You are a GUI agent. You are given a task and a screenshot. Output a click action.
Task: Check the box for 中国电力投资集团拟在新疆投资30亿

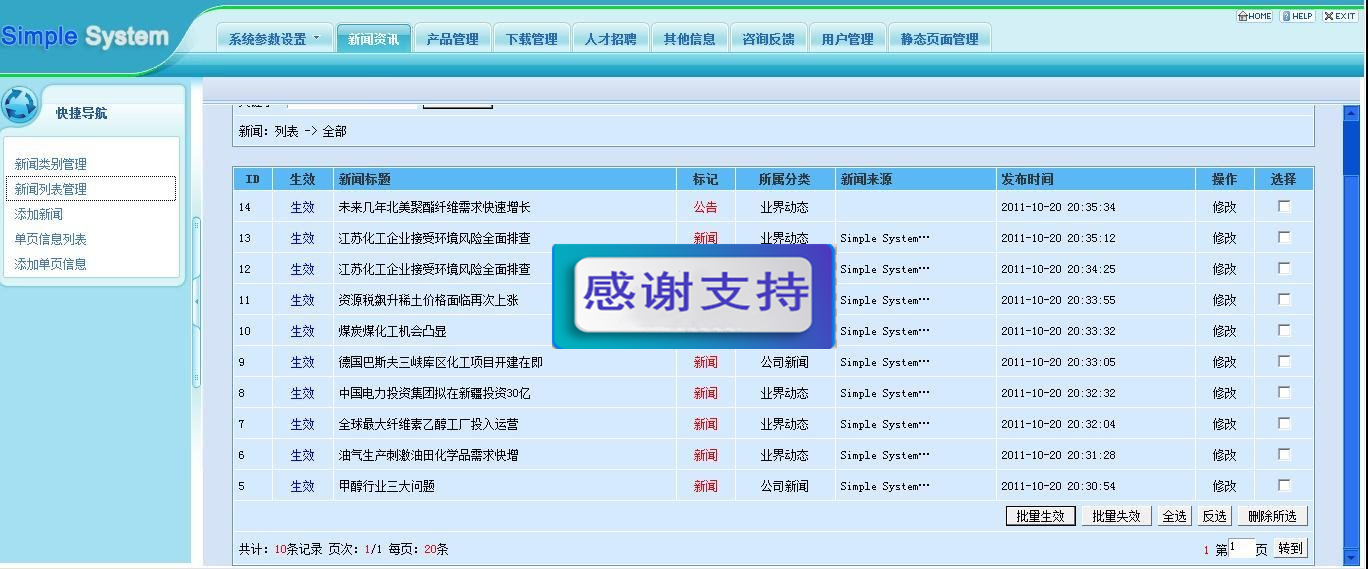coord(1284,392)
